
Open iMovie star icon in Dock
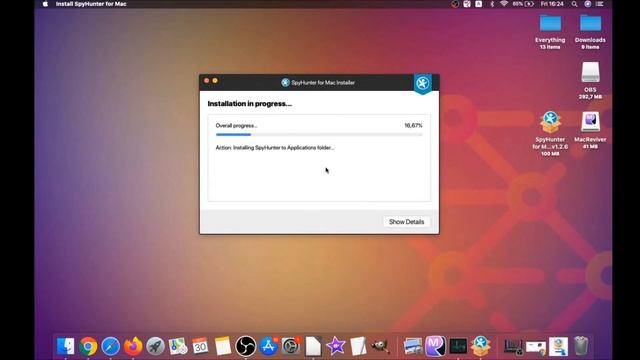[x=336, y=346]
